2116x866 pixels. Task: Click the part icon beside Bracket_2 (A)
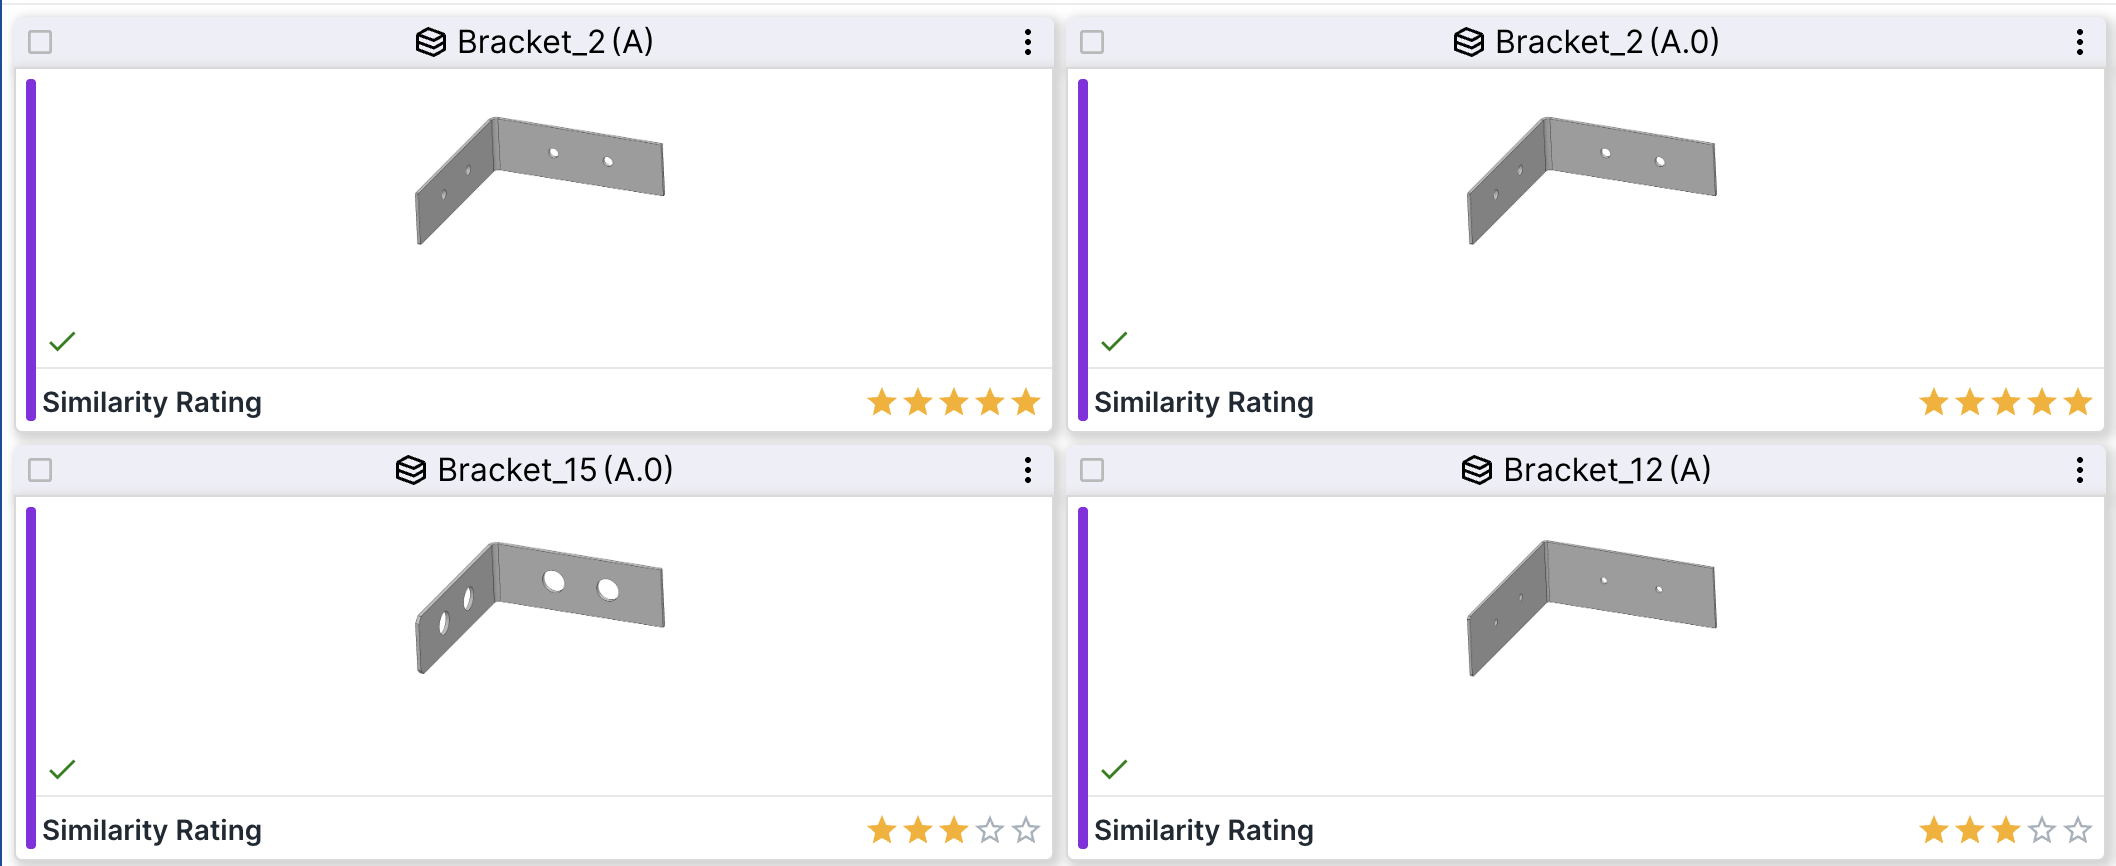click(431, 42)
